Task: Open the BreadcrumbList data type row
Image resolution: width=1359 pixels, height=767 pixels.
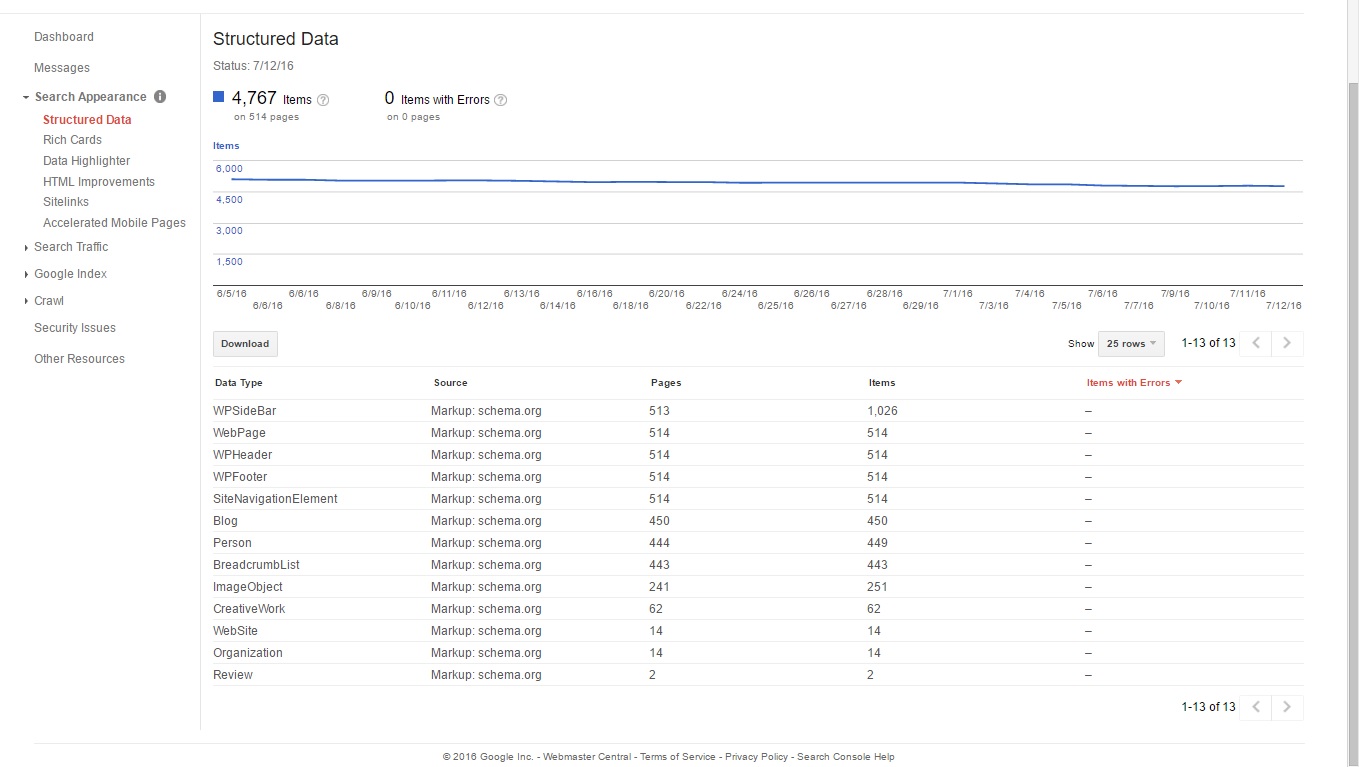Action: [x=256, y=565]
